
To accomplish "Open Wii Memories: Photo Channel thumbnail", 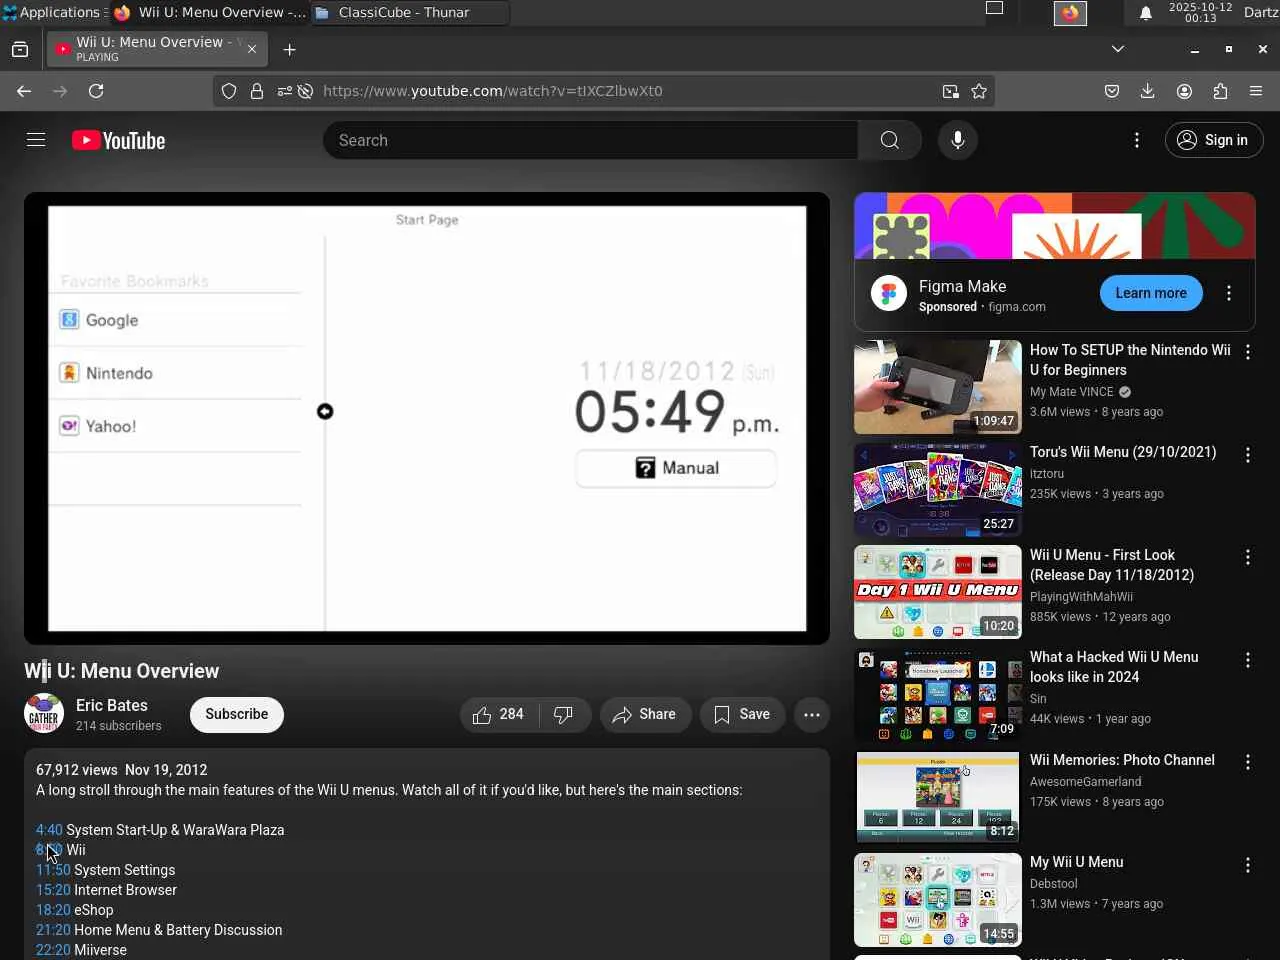I will coord(938,797).
